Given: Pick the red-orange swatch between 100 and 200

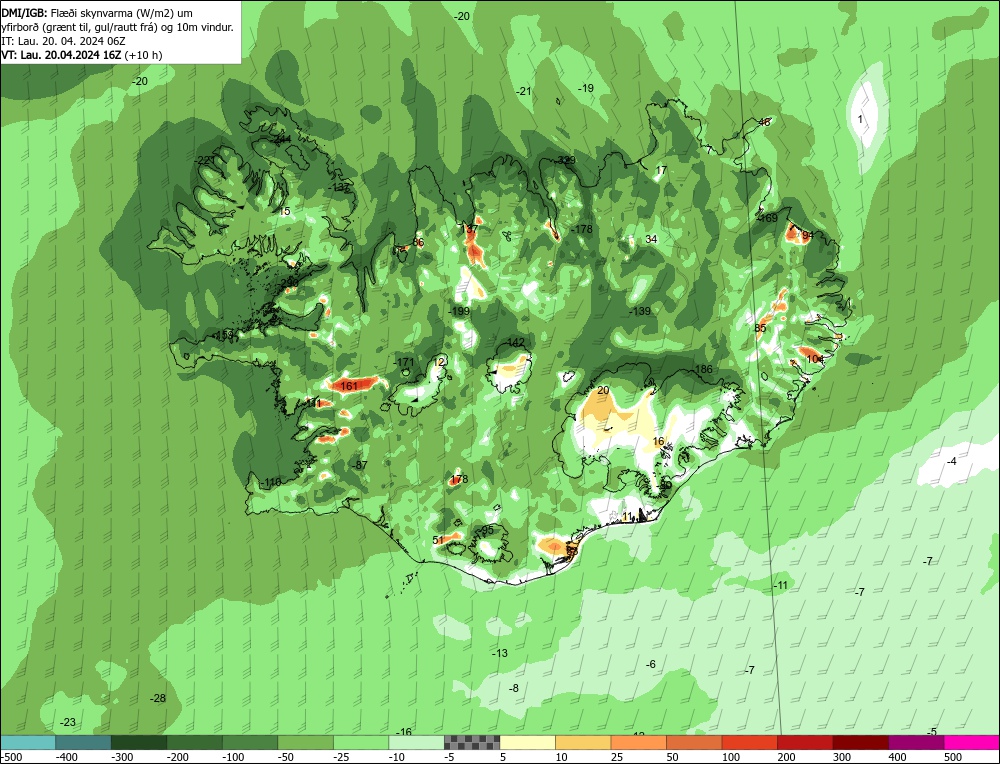Looking at the screenshot, I should coord(749,742).
